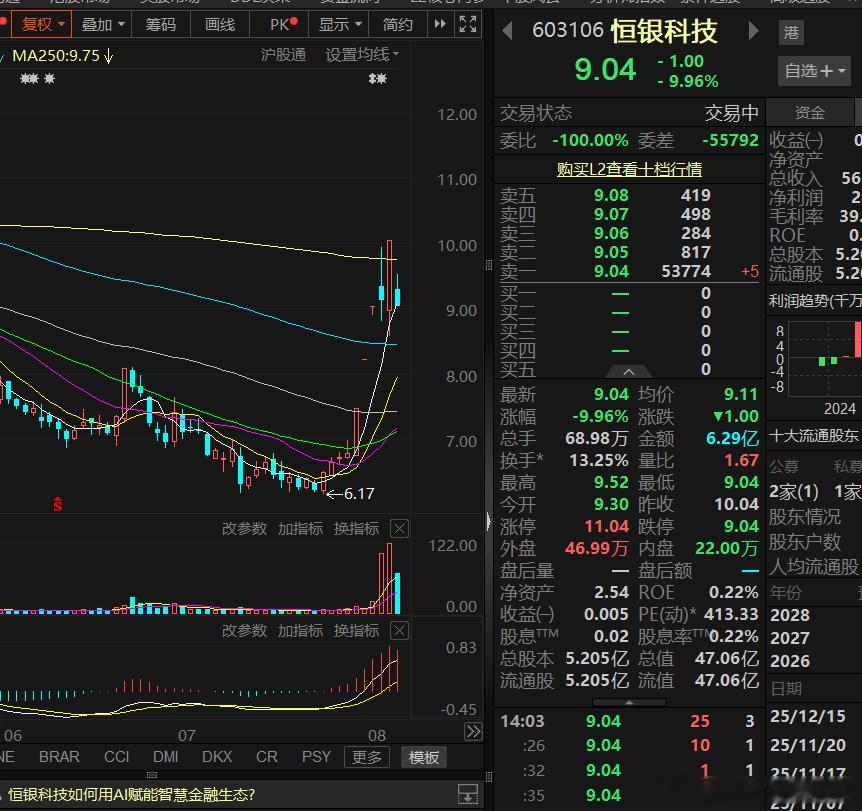Click 换指标 in the volume panel
This screenshot has width=862, height=811.
[x=356, y=528]
